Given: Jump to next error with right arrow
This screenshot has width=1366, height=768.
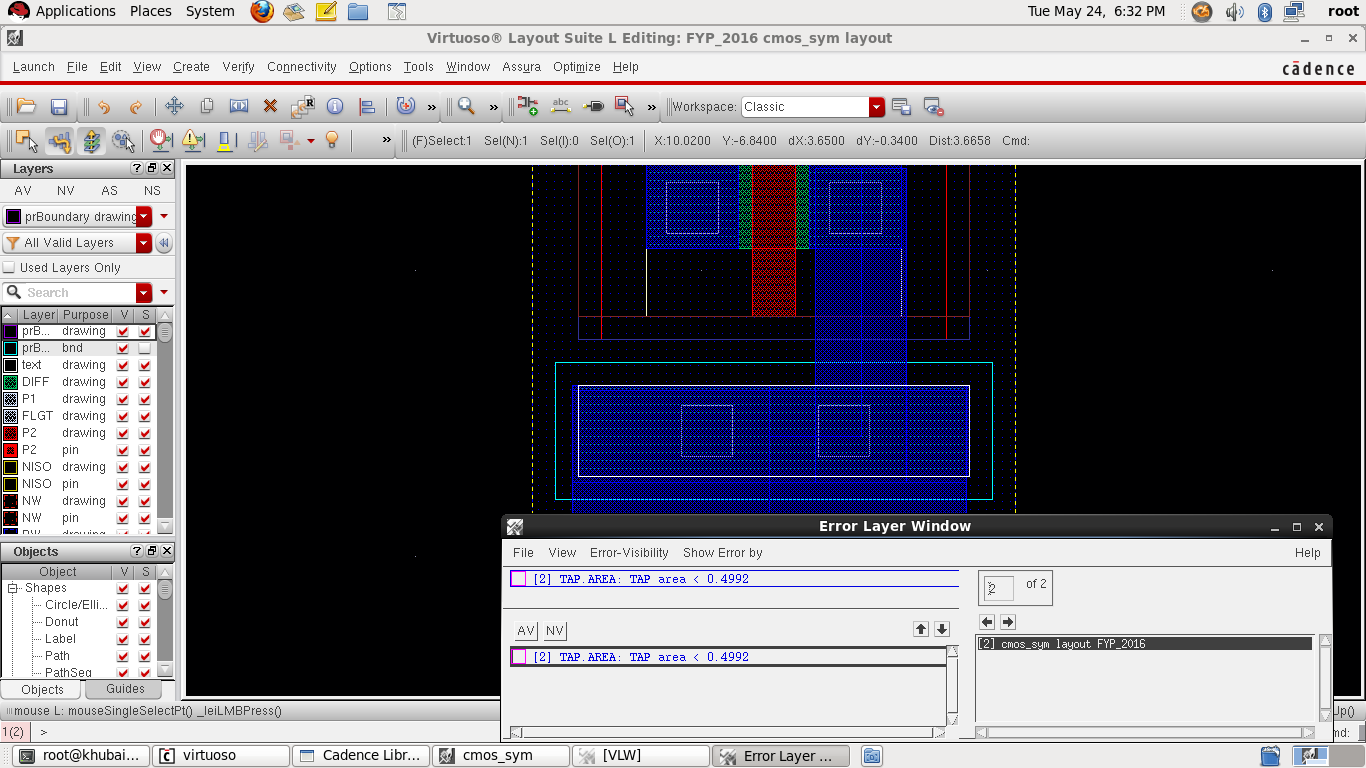Looking at the screenshot, I should tap(1008, 622).
